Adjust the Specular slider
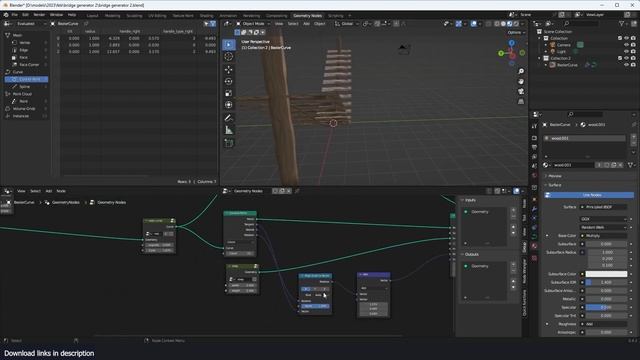The width and height of the screenshot is (640, 360). [606, 307]
